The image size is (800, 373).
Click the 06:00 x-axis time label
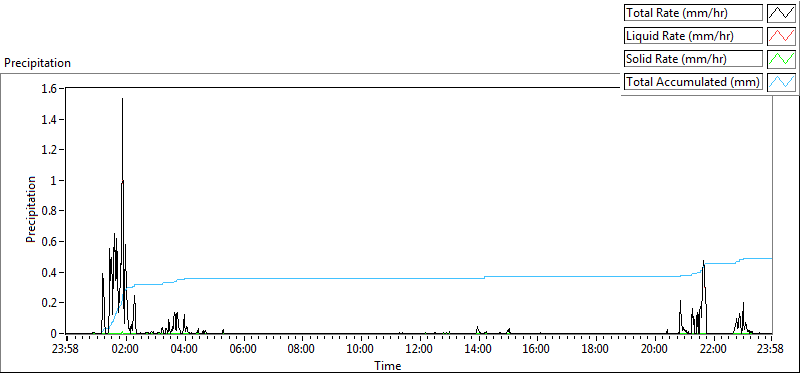[x=243, y=350]
